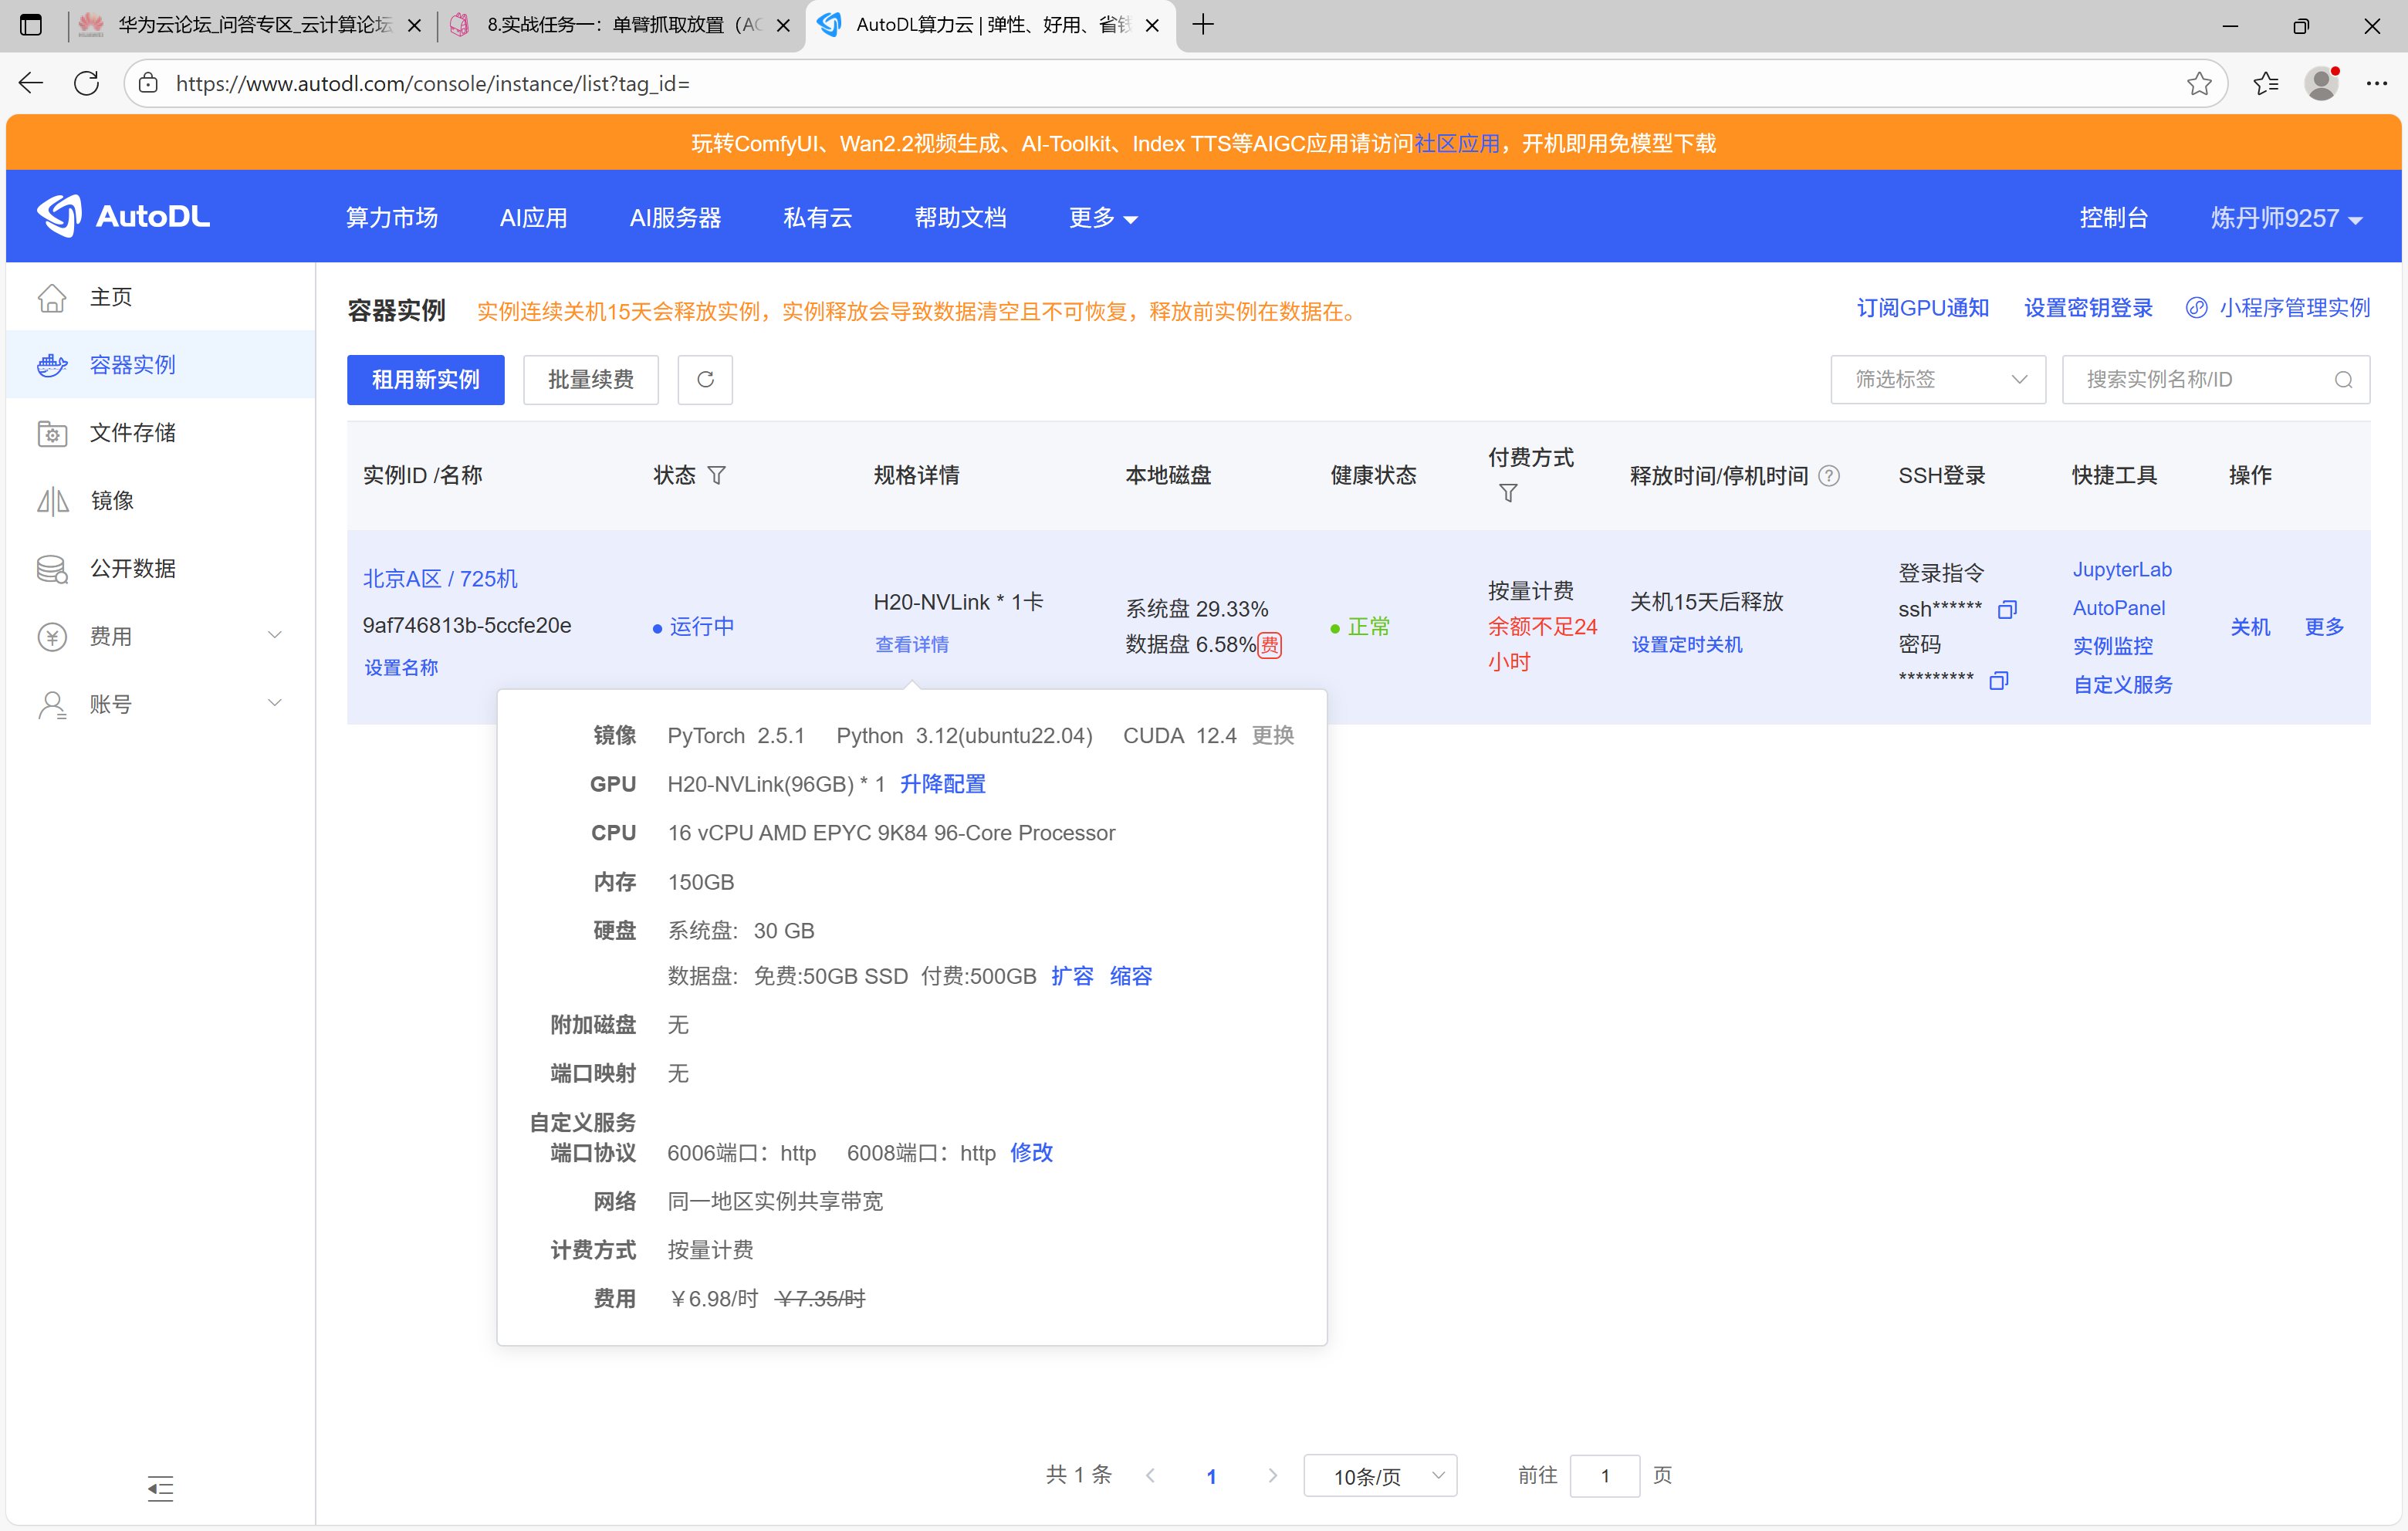Open 算力市场 in the top navigation
Viewport: 2408px width, 1531px height.
coord(392,218)
